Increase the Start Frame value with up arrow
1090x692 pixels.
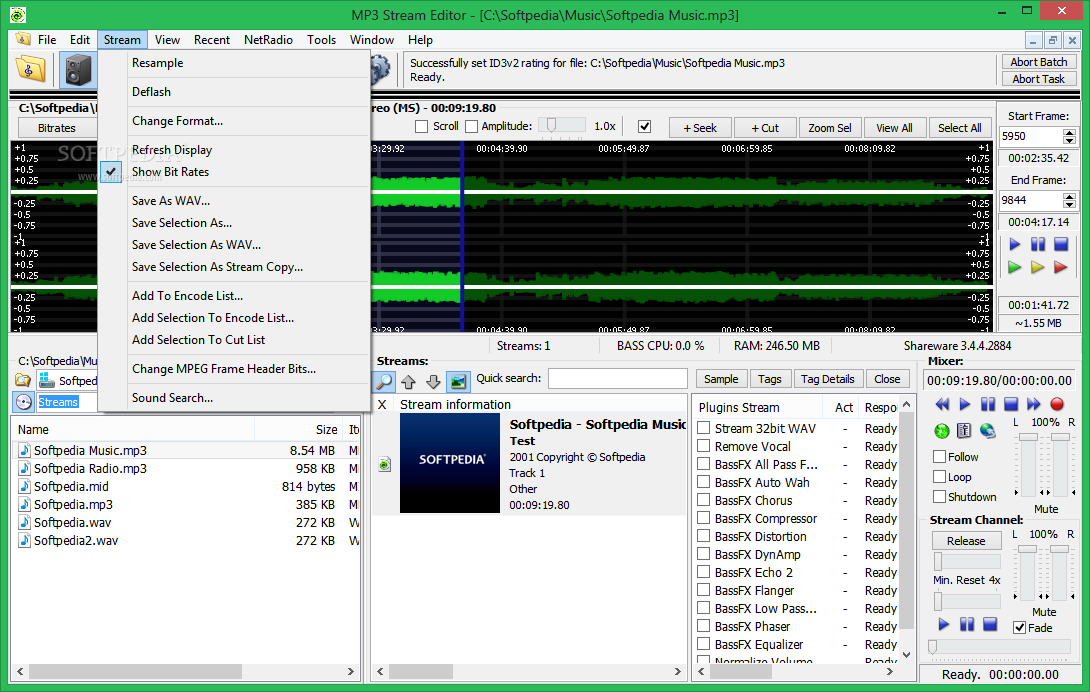(x=1069, y=132)
